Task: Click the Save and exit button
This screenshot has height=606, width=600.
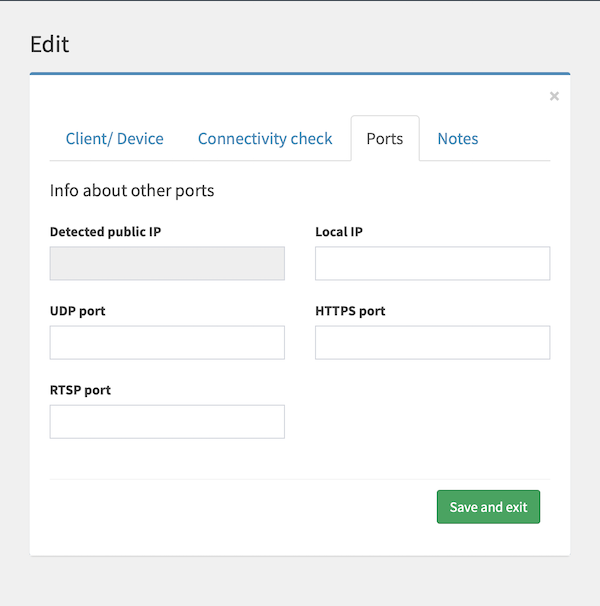Action: point(488,507)
